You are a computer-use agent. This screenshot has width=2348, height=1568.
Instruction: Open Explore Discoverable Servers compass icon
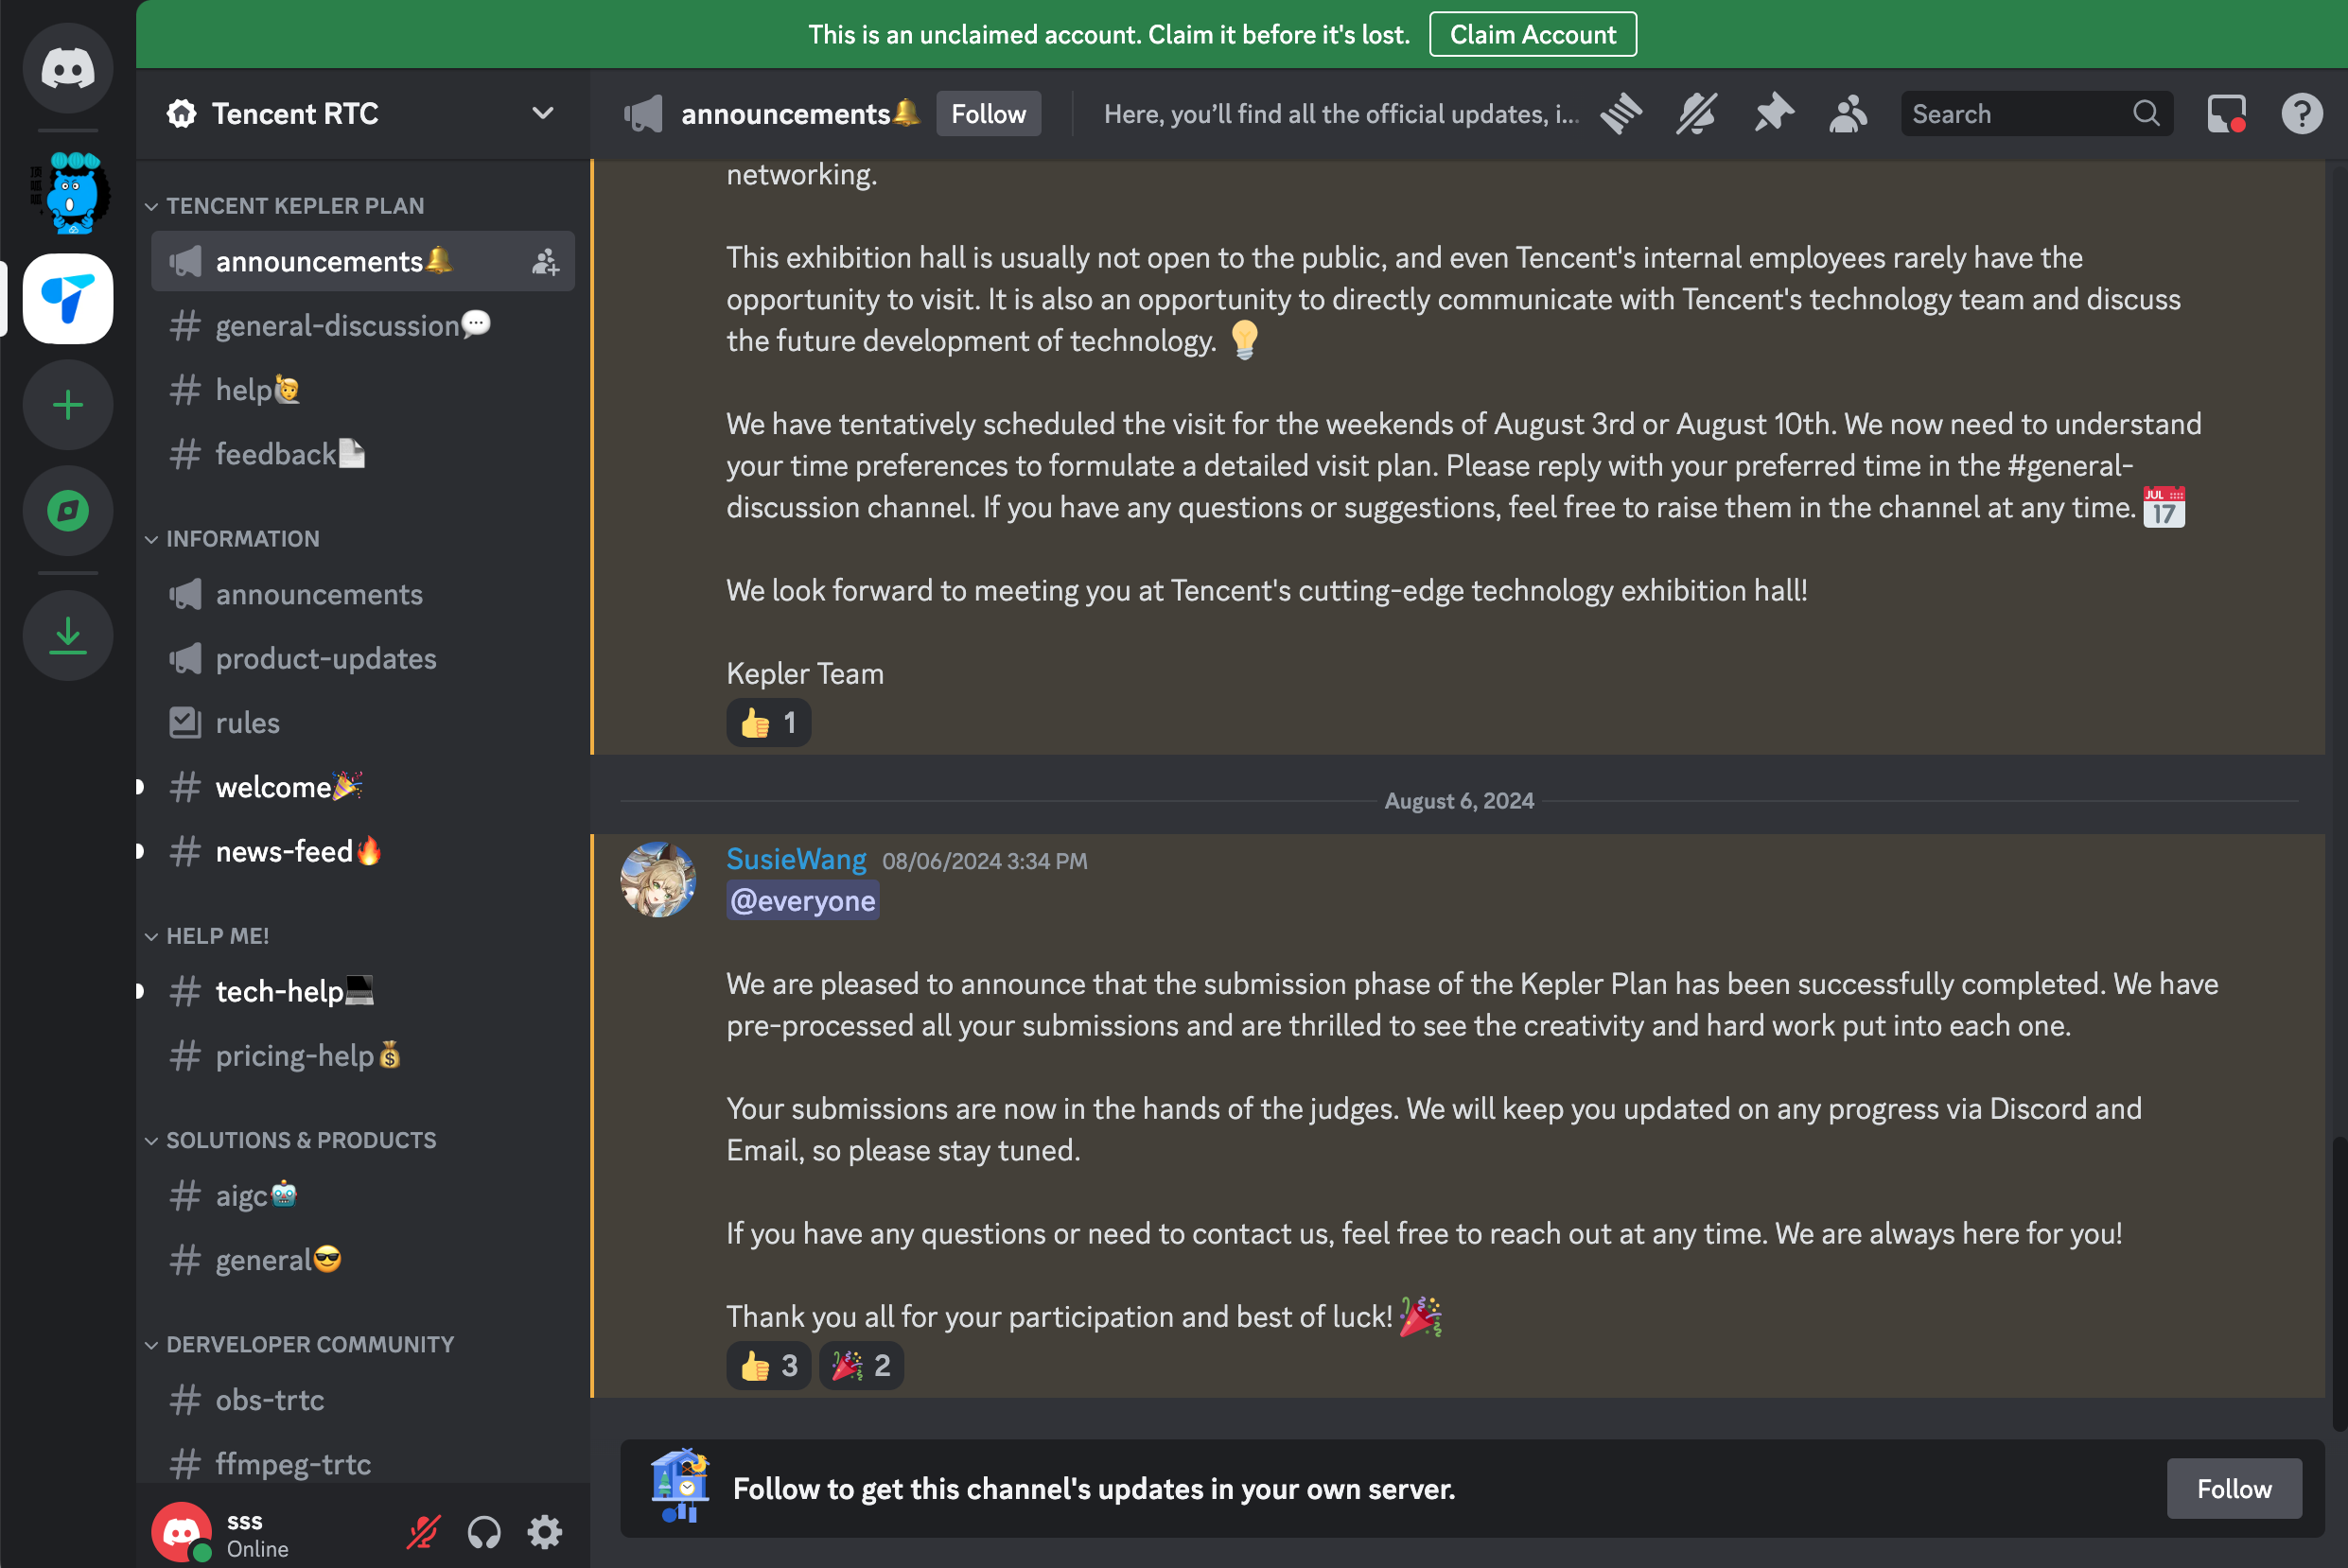[x=68, y=511]
